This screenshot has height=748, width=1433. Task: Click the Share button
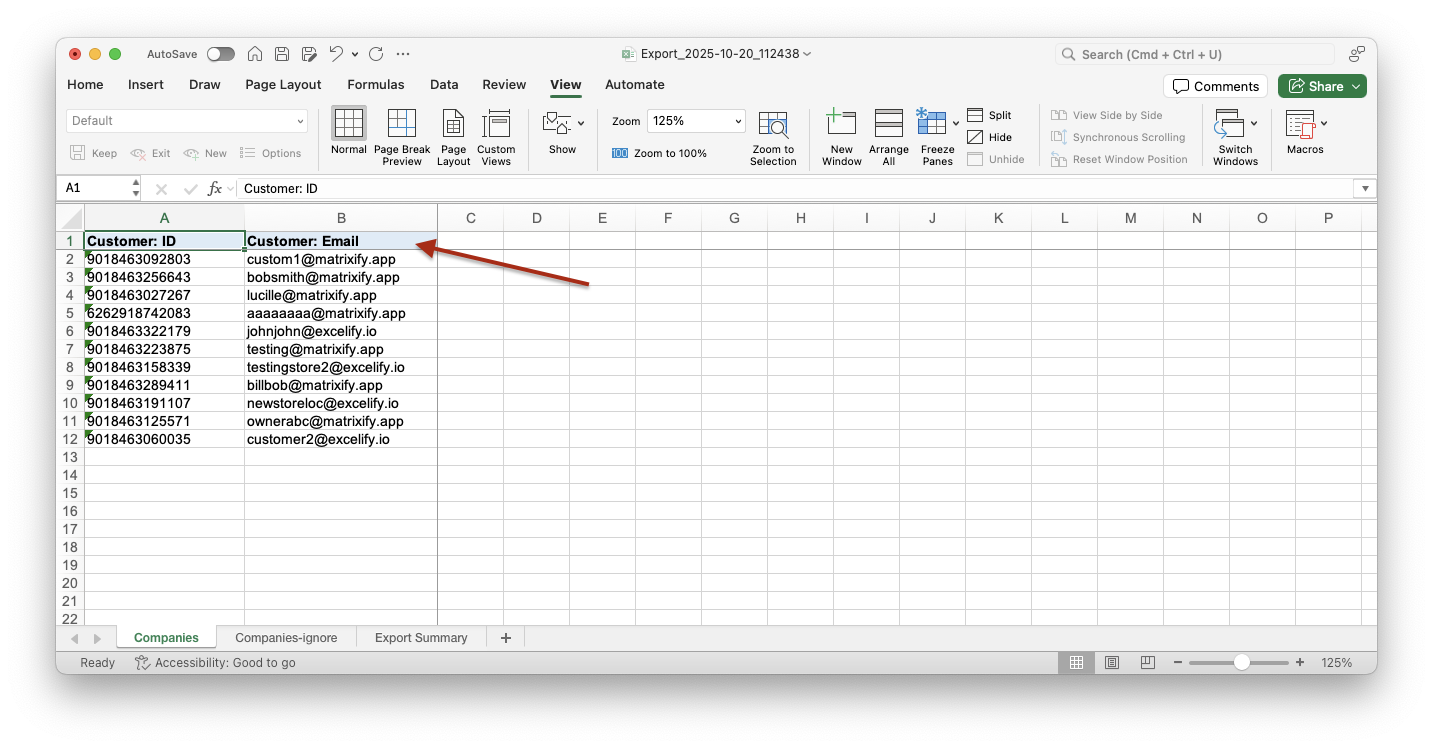(1321, 86)
